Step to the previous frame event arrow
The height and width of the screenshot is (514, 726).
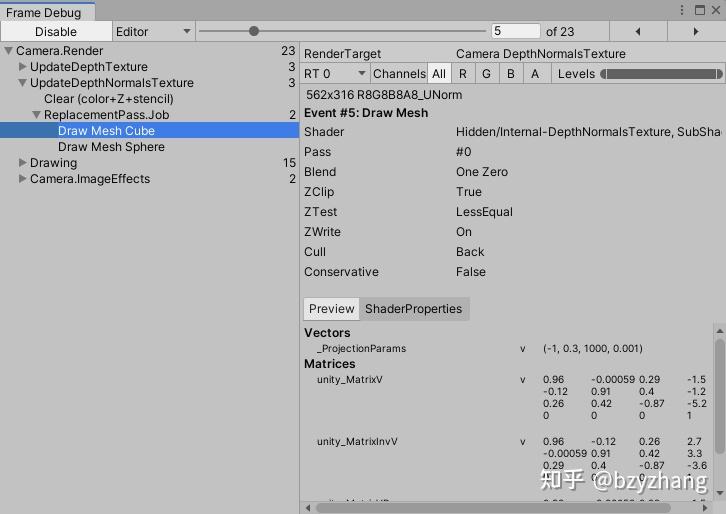(x=638, y=31)
